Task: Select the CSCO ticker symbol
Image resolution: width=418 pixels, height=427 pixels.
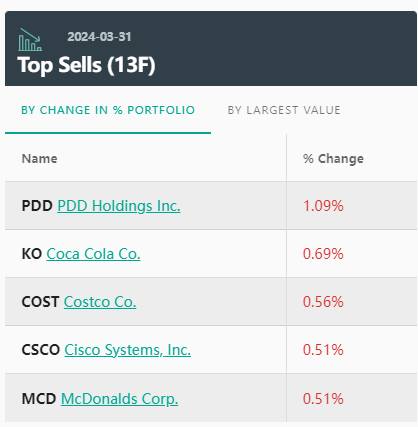Action: [x=41, y=350]
